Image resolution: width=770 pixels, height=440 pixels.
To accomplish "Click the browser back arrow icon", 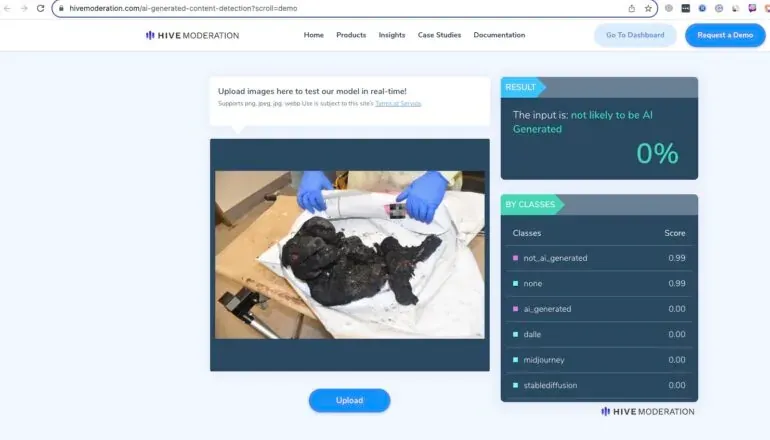I will (7, 8).
